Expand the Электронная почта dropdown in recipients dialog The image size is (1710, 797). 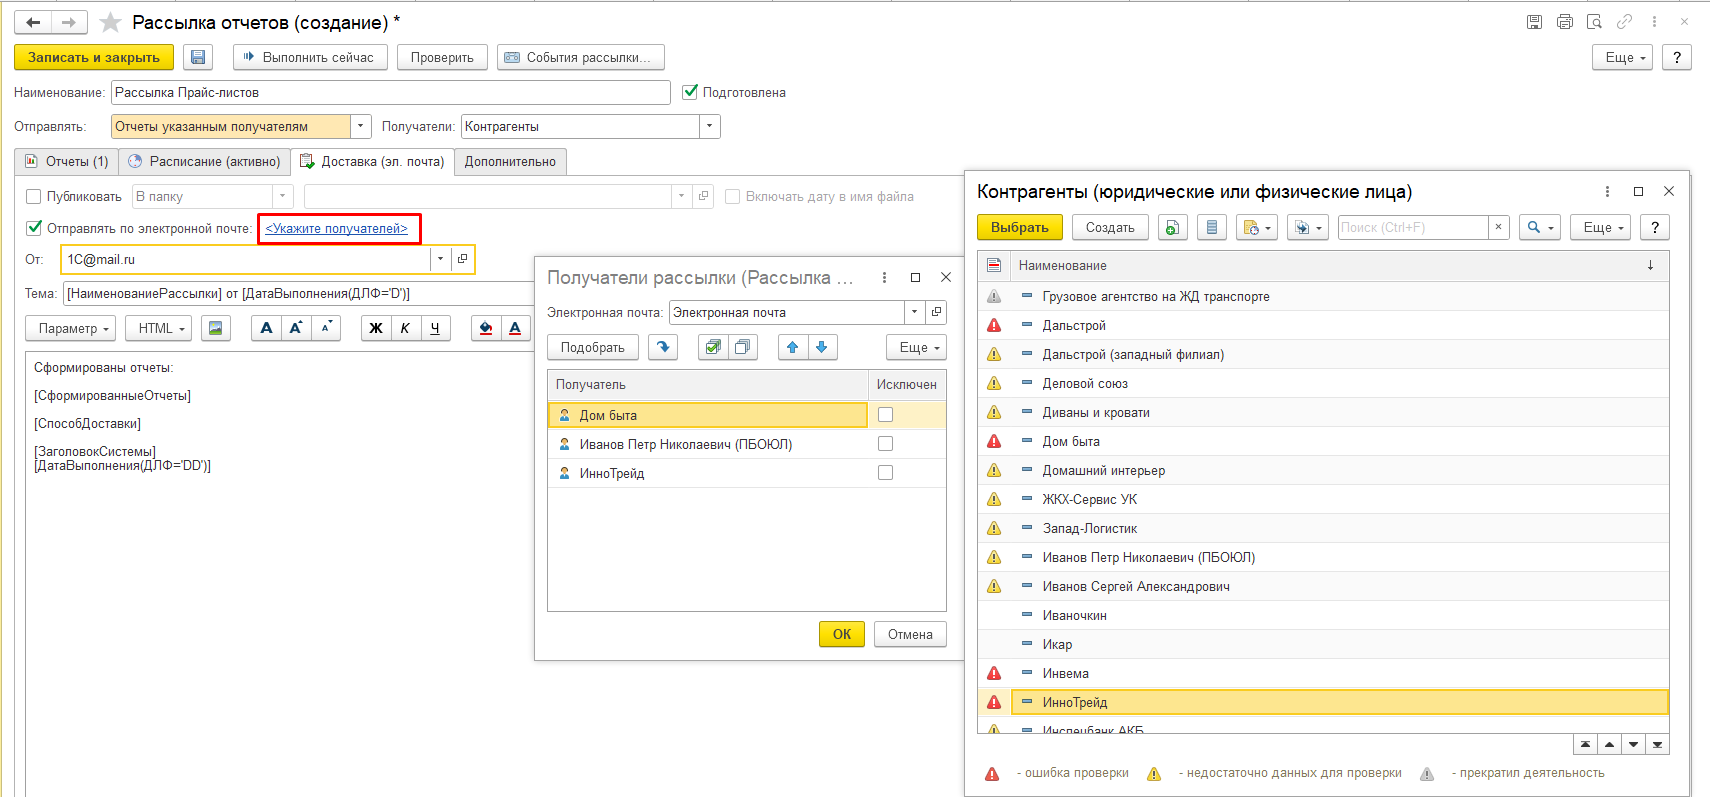(914, 312)
